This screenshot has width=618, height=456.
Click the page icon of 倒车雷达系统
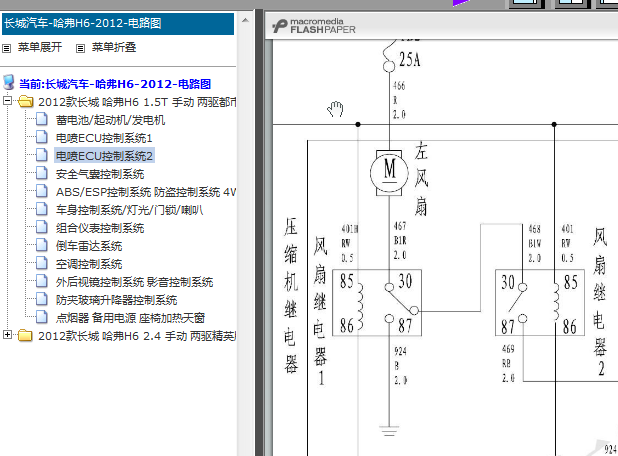(42, 245)
